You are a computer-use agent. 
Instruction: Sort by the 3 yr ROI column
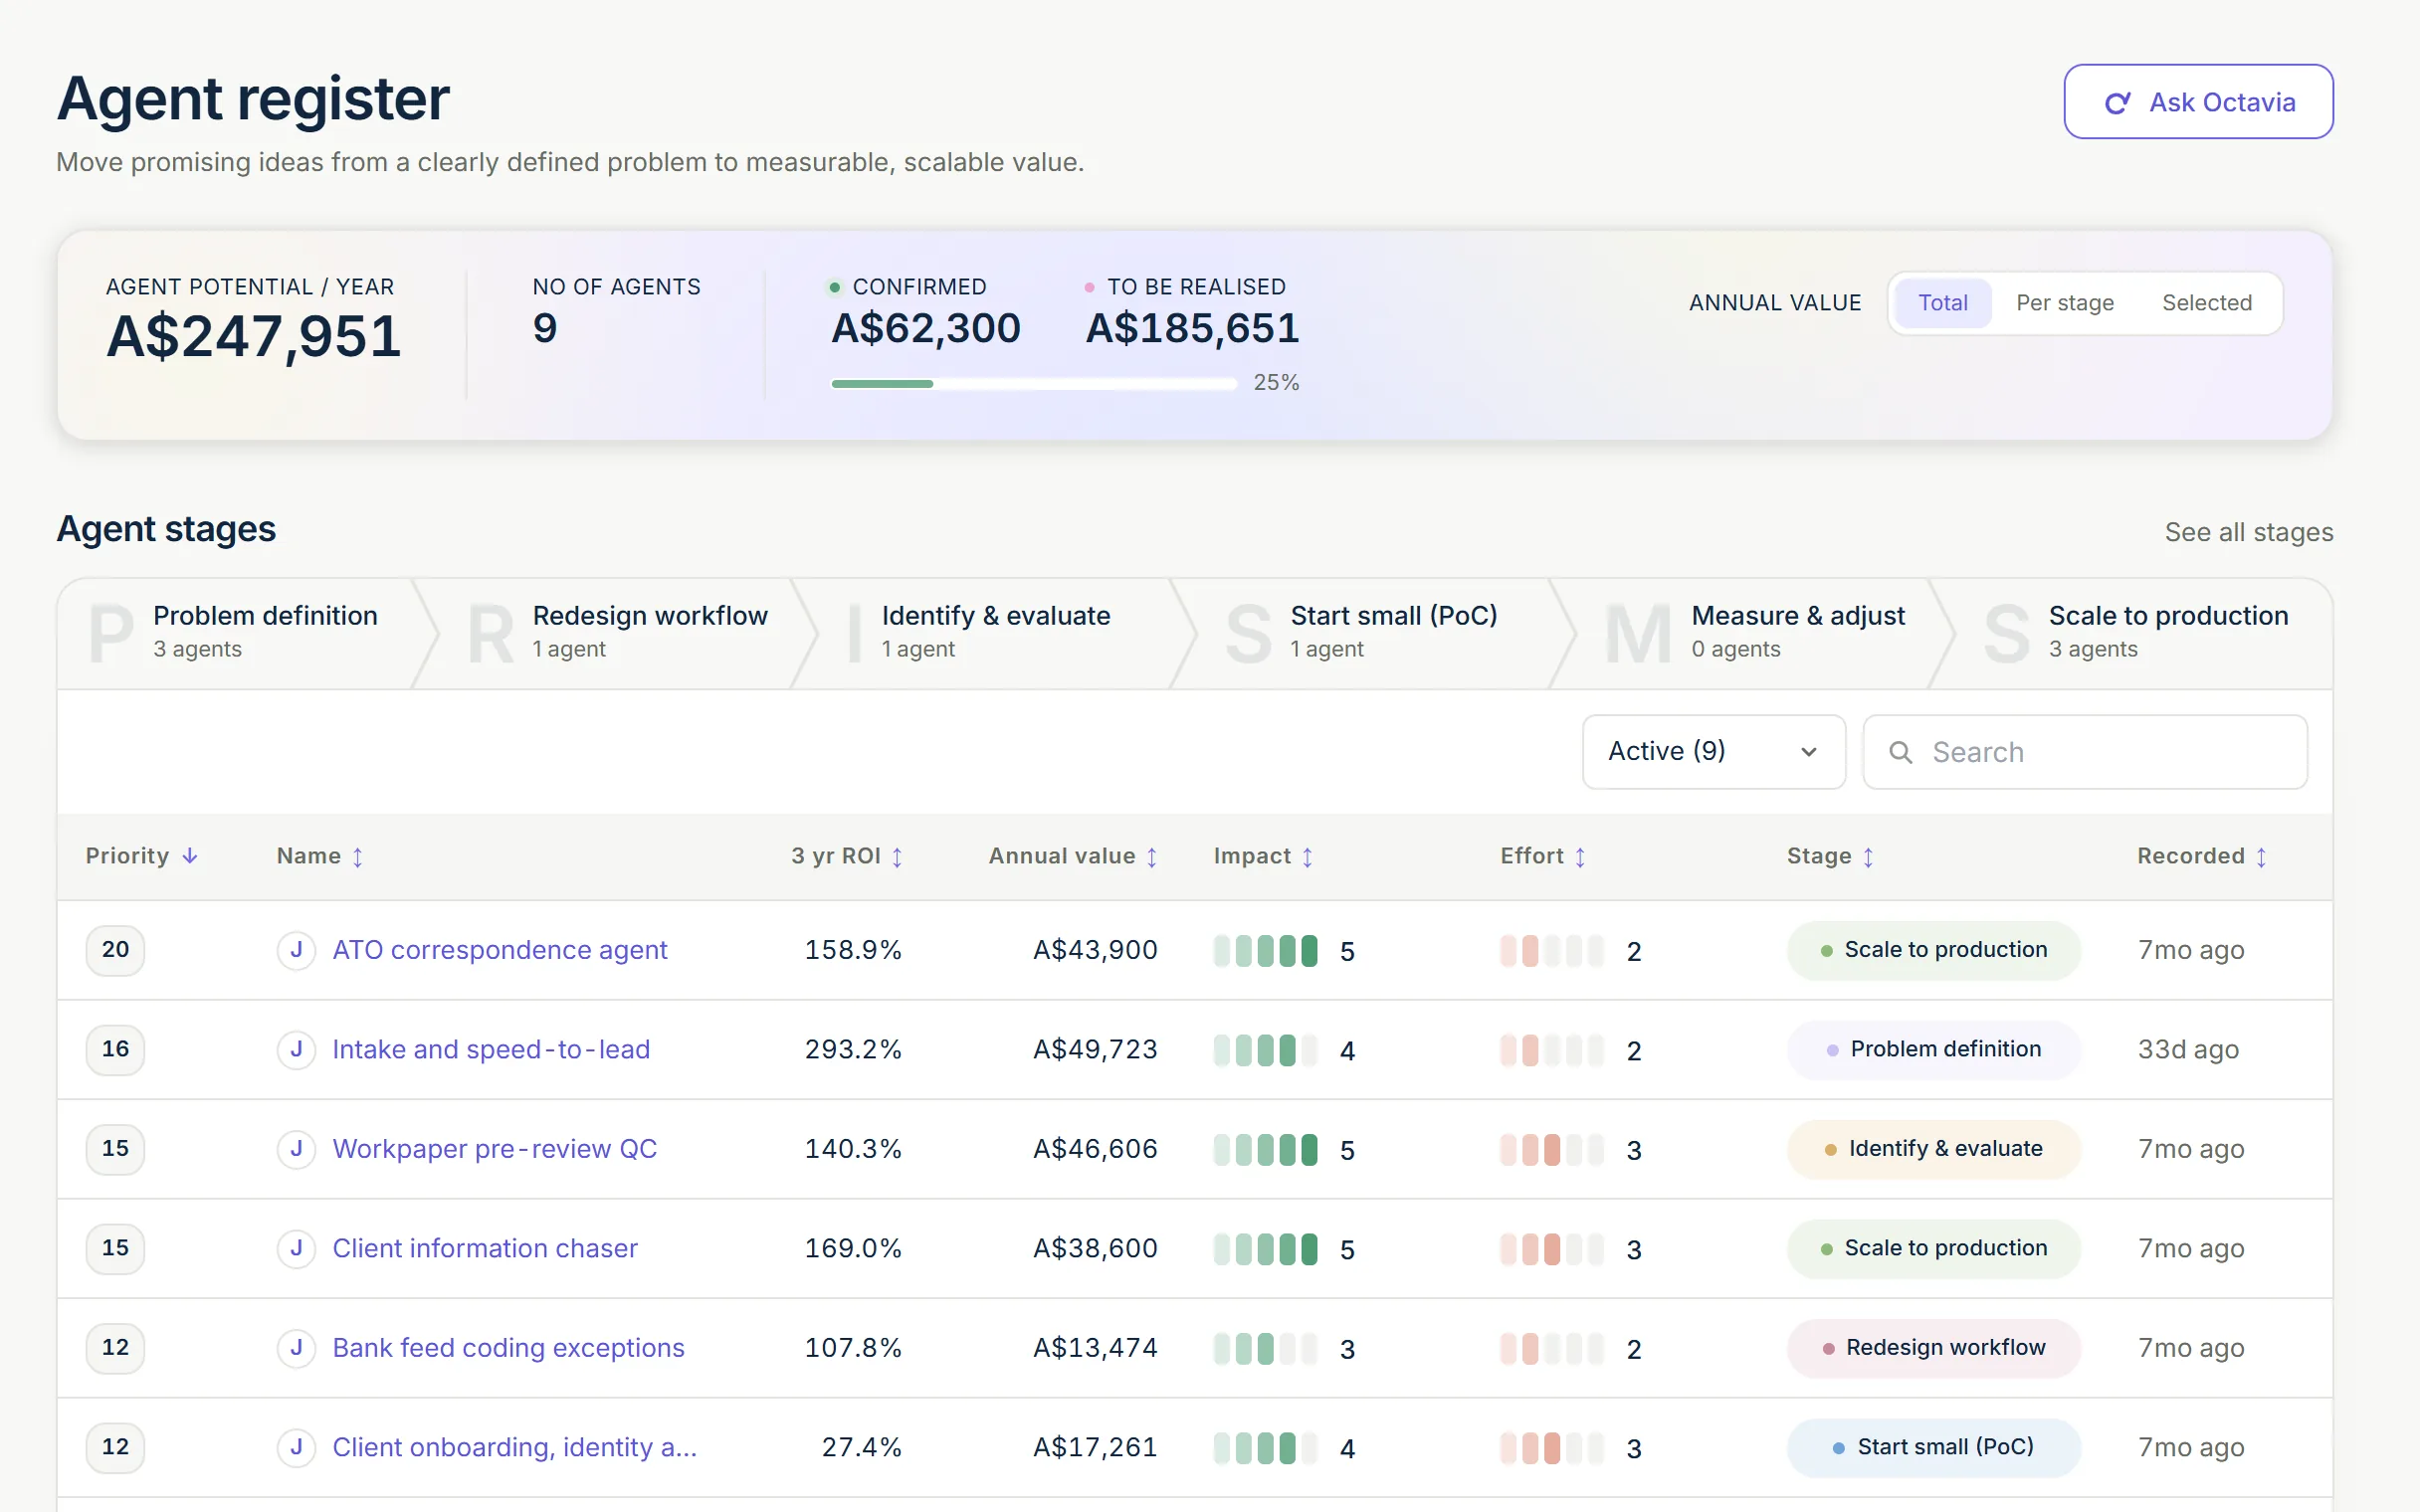point(847,857)
